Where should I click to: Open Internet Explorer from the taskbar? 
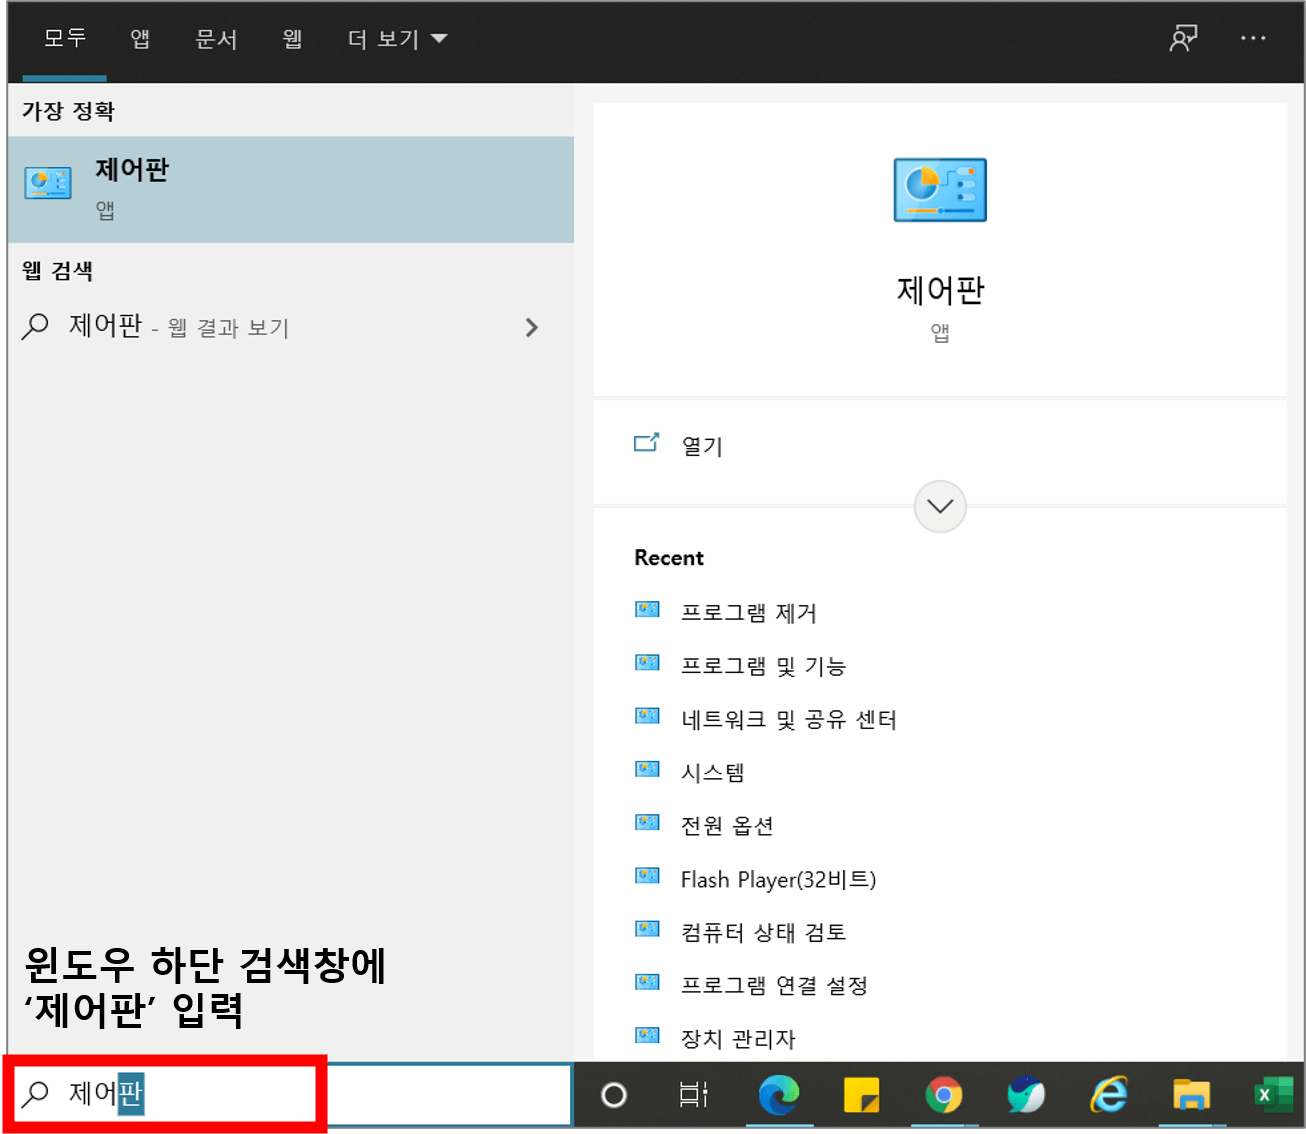pyautogui.click(x=1110, y=1095)
